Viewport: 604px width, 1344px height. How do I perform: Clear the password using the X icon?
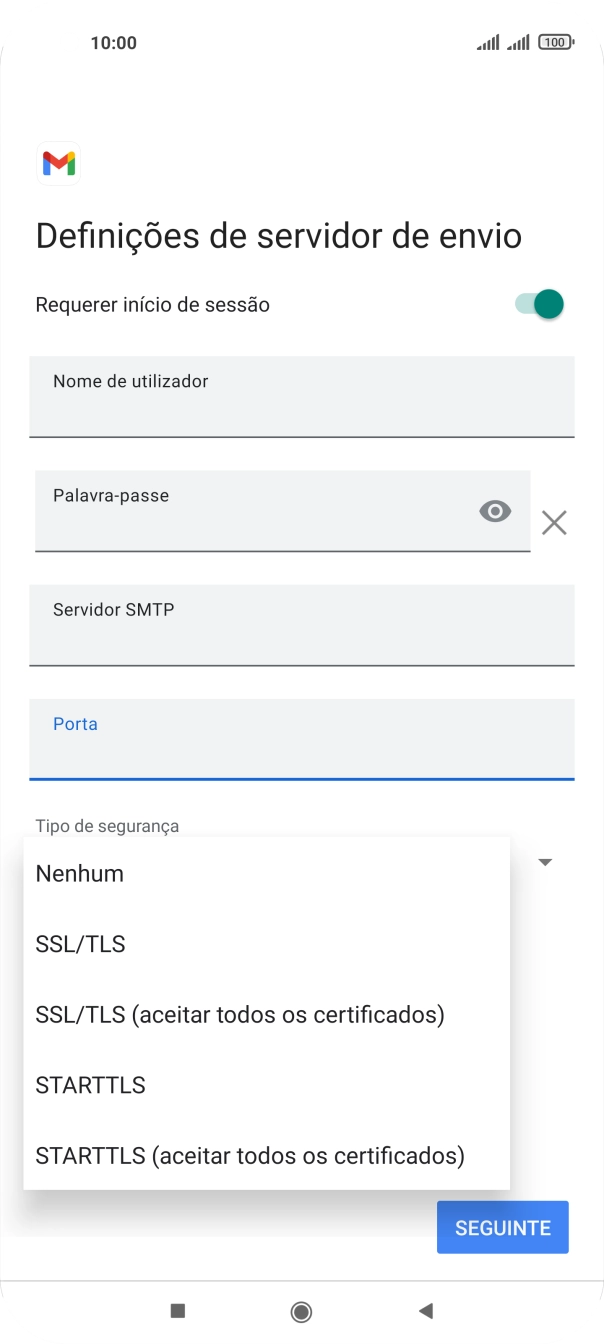coord(554,521)
